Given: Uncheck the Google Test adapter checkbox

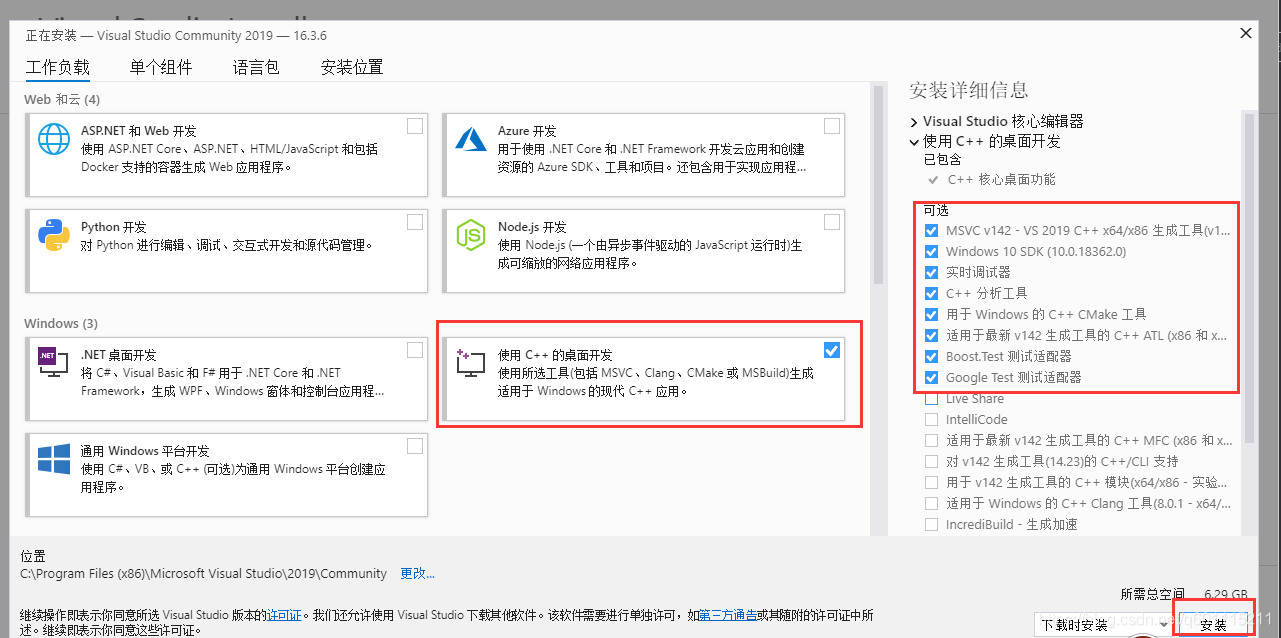Looking at the screenshot, I should pyautogui.click(x=932, y=377).
